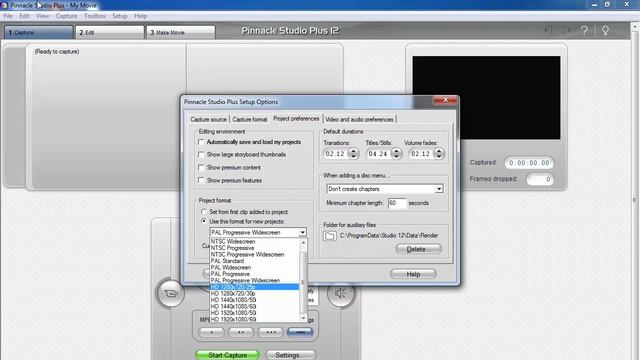
Task: Select the three-dot capture quality preset
Action: tap(270, 332)
